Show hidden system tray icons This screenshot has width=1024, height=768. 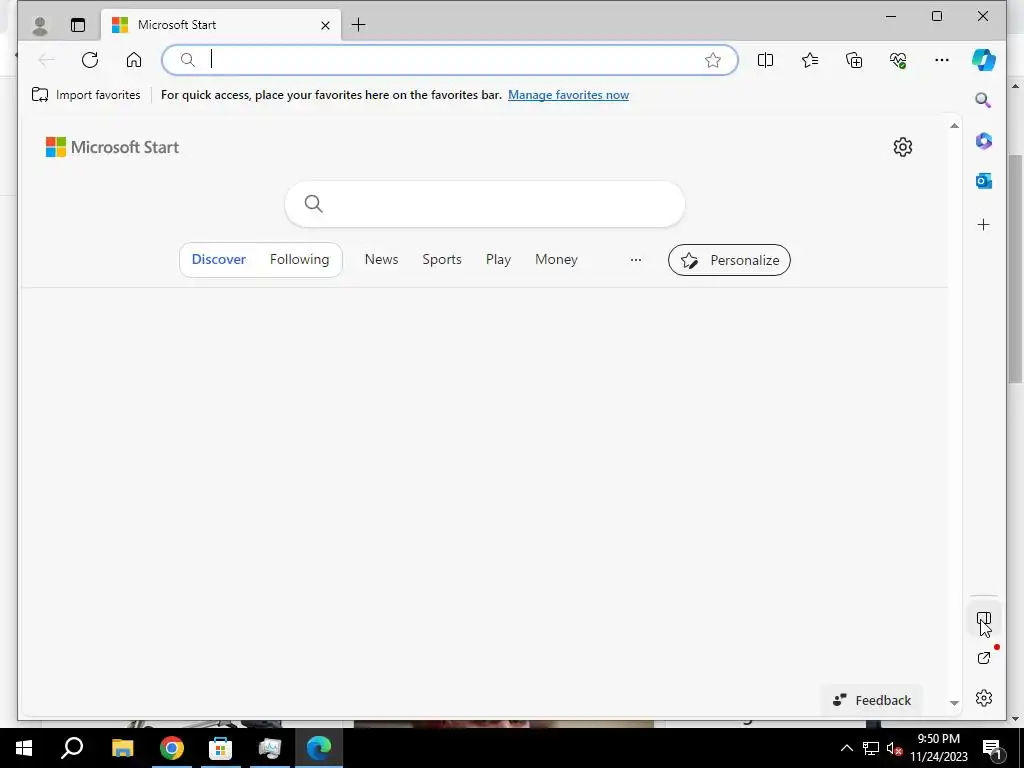tap(846, 748)
